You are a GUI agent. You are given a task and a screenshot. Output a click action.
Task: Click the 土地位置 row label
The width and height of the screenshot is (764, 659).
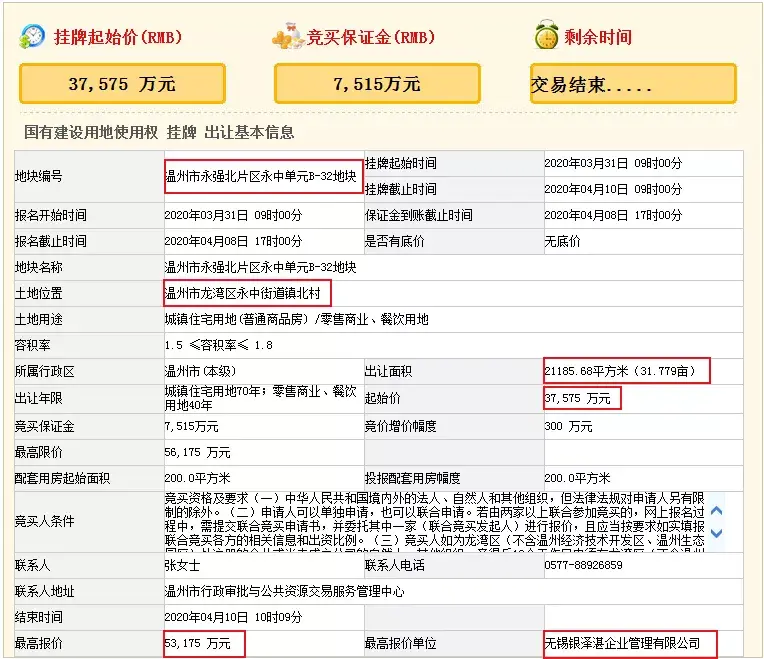pyautogui.click(x=38, y=293)
